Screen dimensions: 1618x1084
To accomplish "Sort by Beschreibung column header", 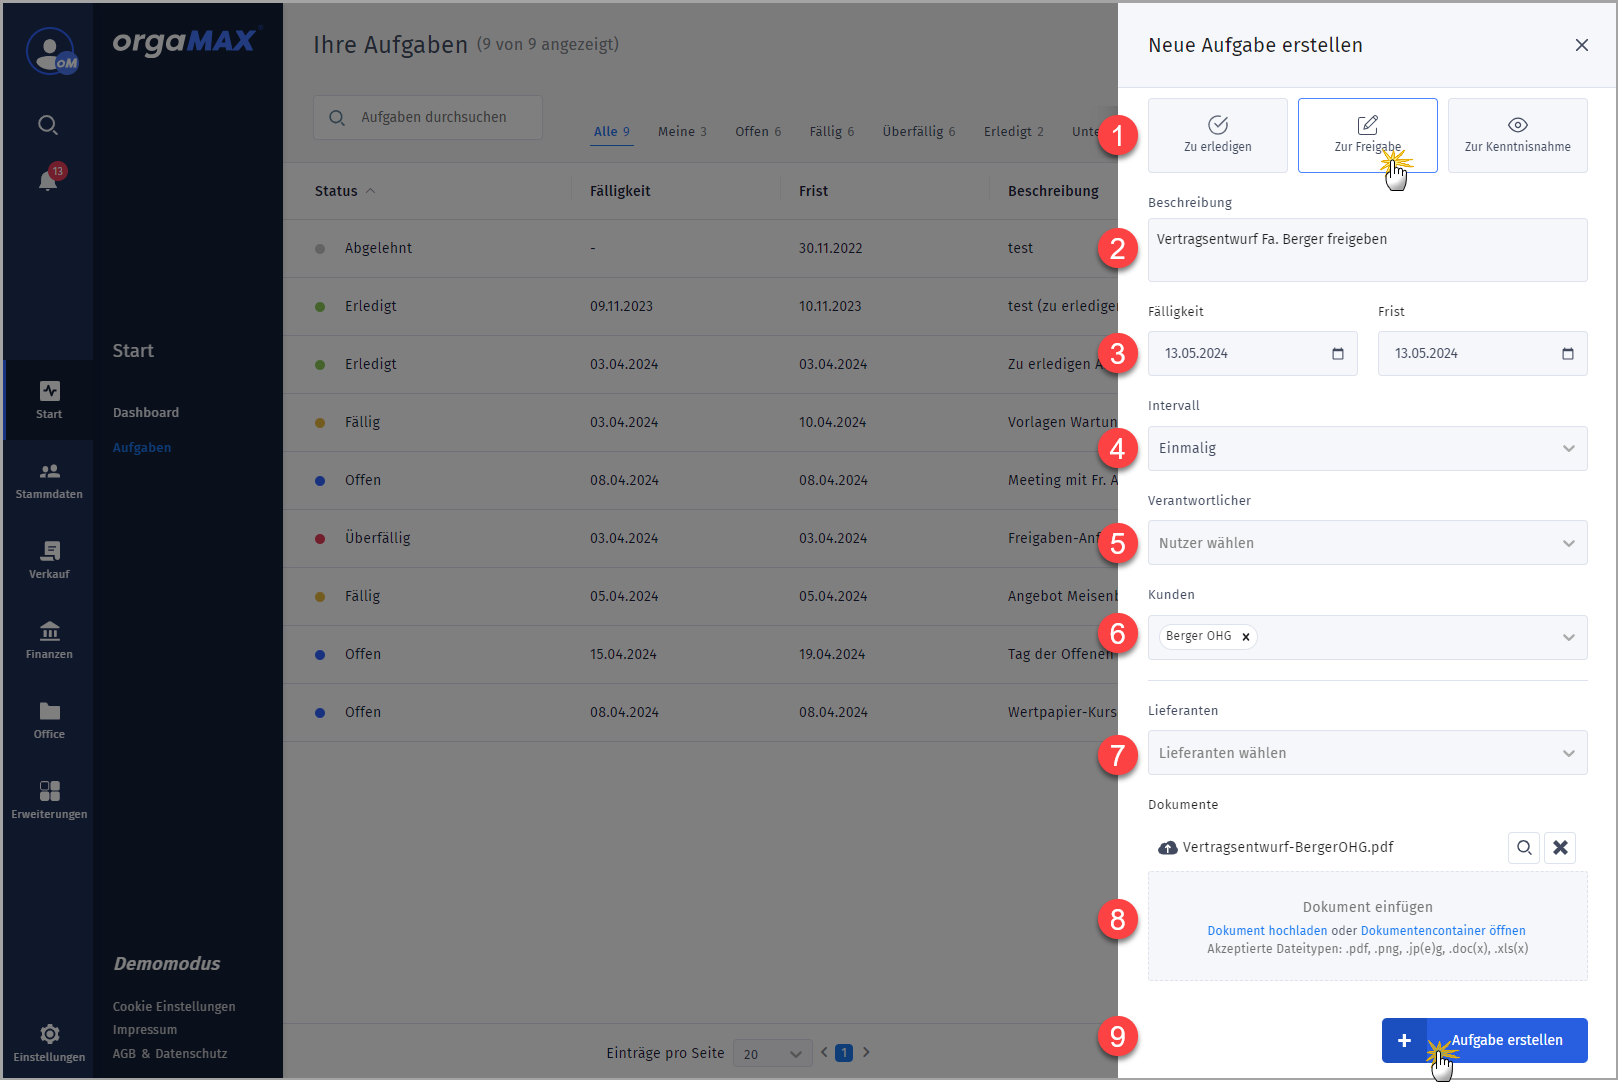I will pos(1053,191).
